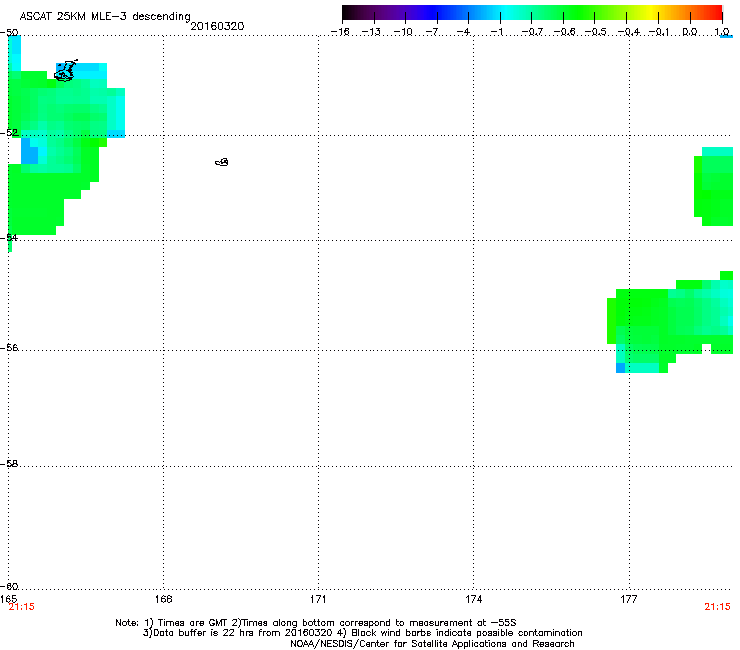Click the red '21:15' time at the right edge
The width and height of the screenshot is (740, 650).
pos(717,607)
